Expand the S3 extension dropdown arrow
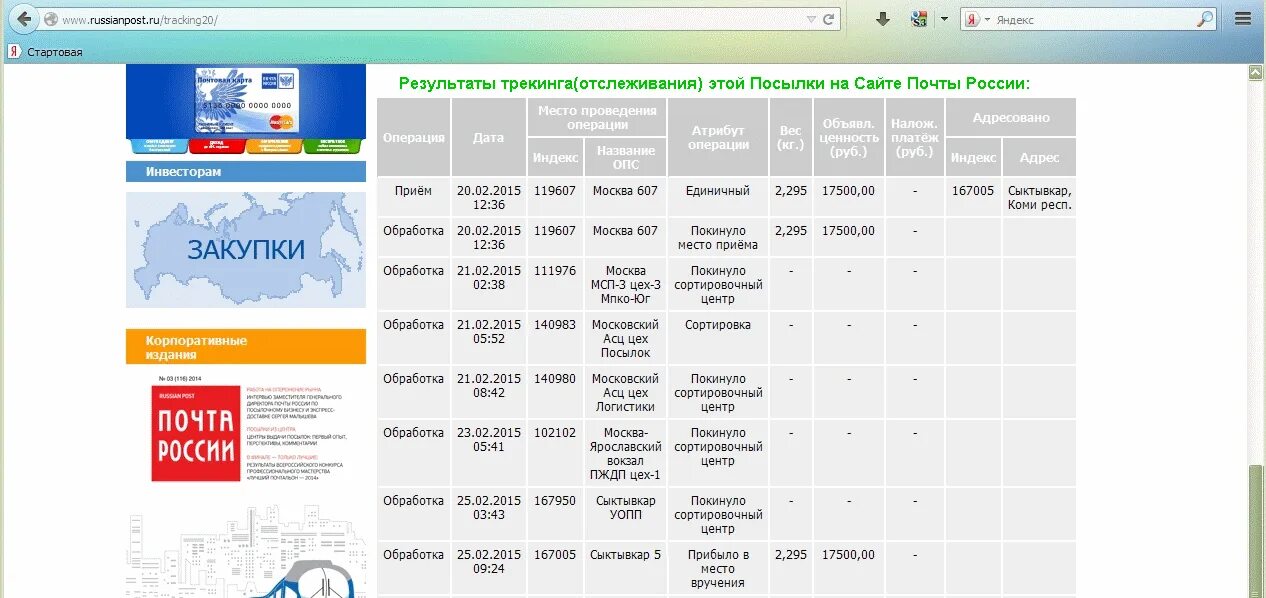The height and width of the screenshot is (598, 1266). point(943,19)
